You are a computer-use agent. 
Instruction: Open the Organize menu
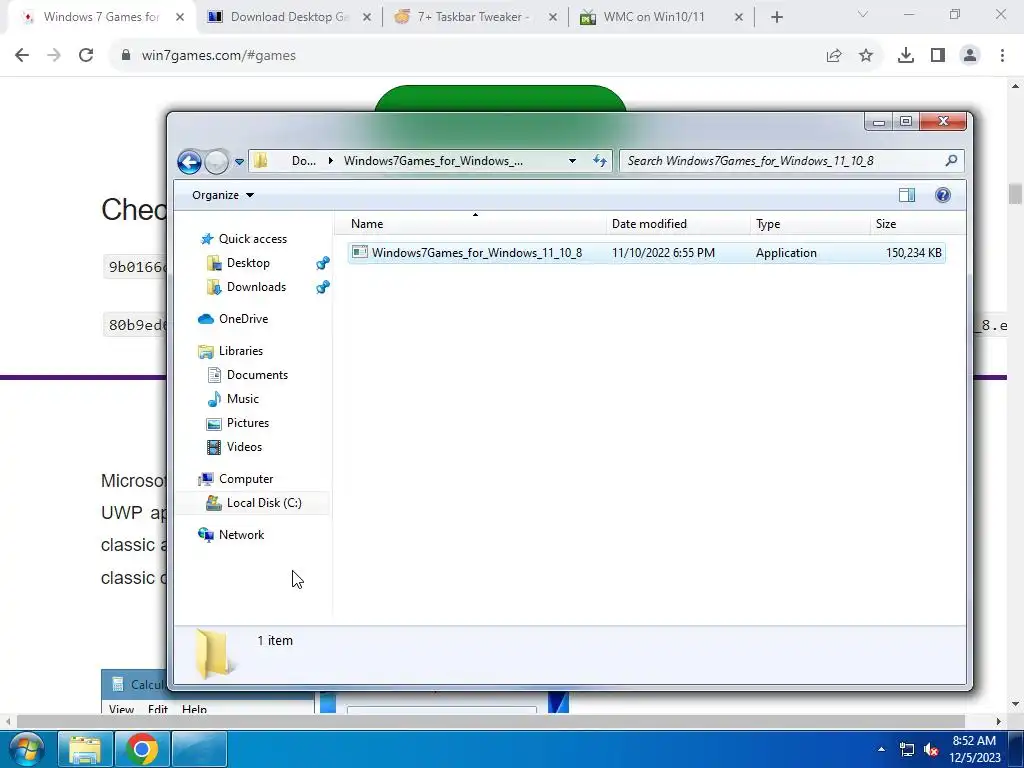223,195
